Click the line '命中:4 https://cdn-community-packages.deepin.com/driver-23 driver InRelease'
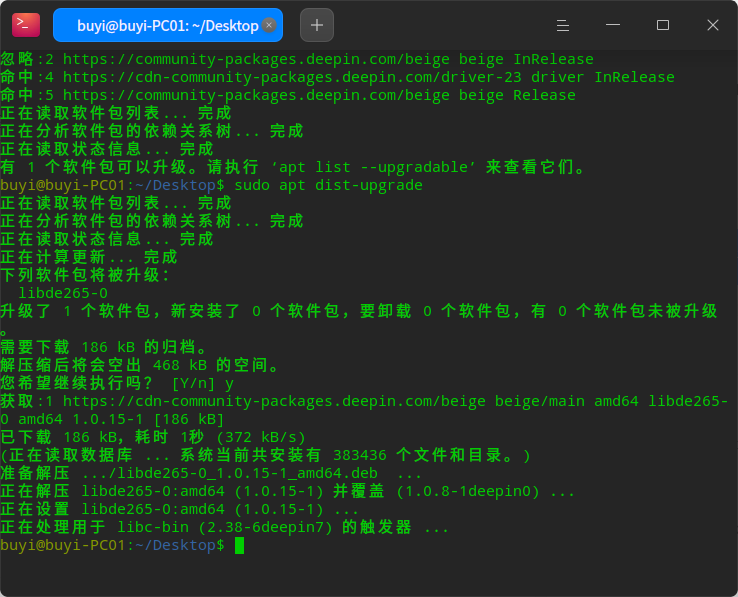Screen dimensions: 738x597 tap(337, 77)
